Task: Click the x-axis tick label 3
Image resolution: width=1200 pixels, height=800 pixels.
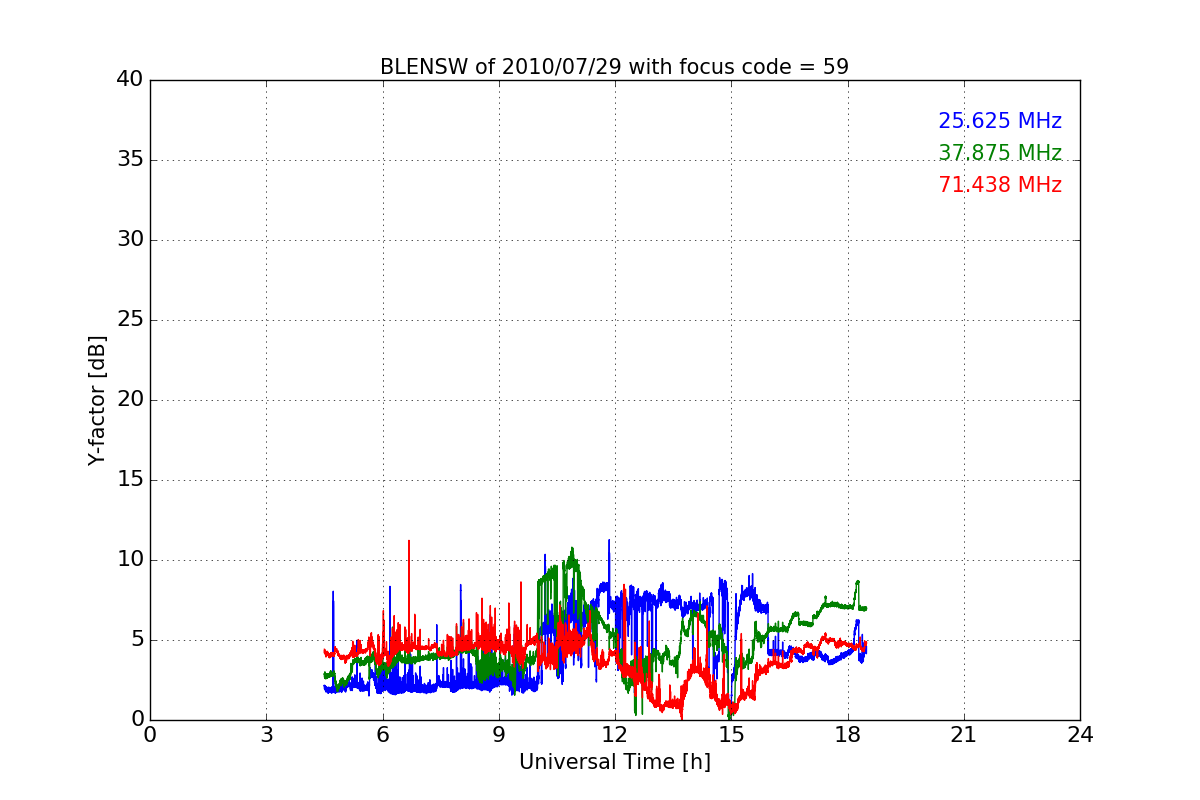Action: (x=266, y=735)
